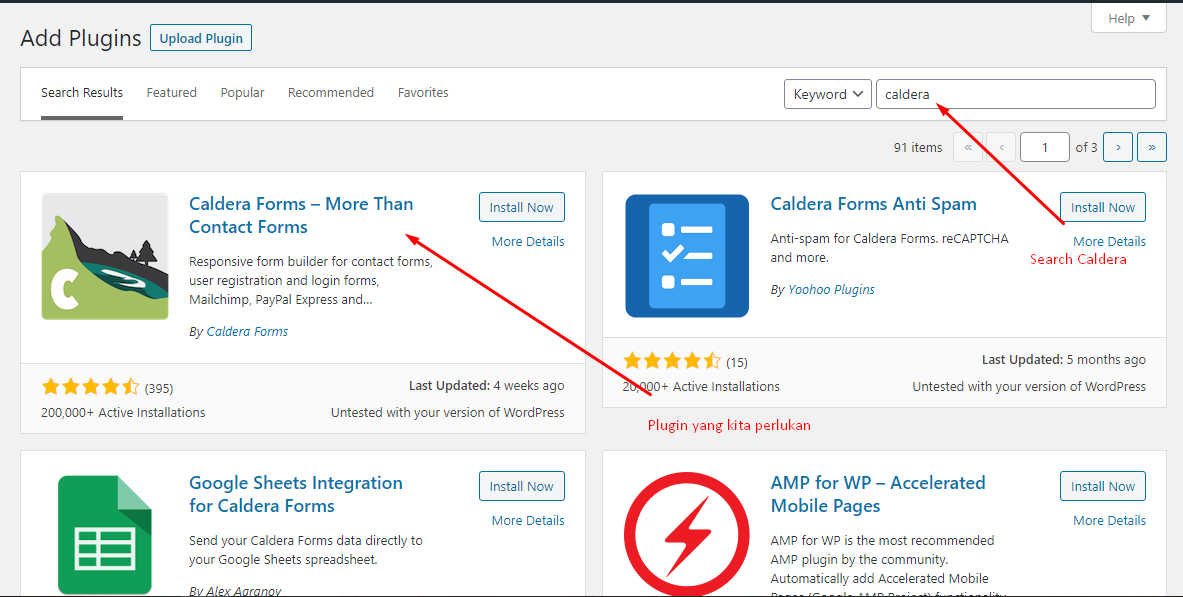Image resolution: width=1183 pixels, height=597 pixels.
Task: Open the Alex Agranov author link
Action: [243, 590]
